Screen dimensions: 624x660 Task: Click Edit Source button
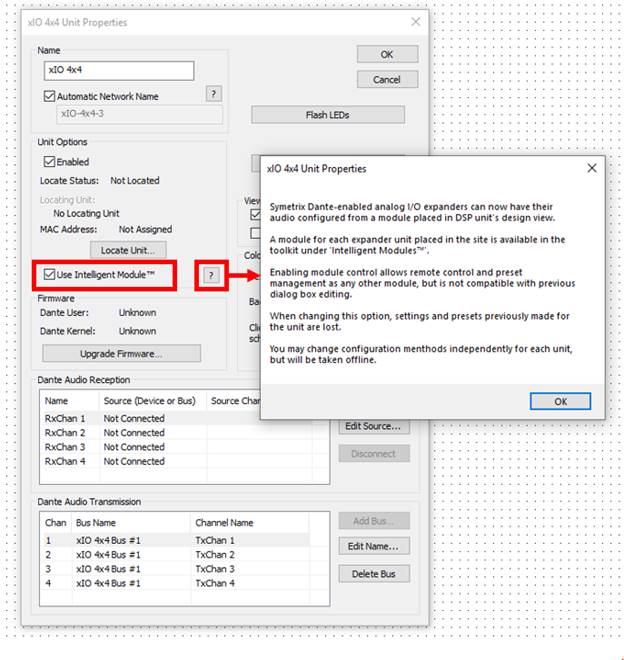coord(374,426)
